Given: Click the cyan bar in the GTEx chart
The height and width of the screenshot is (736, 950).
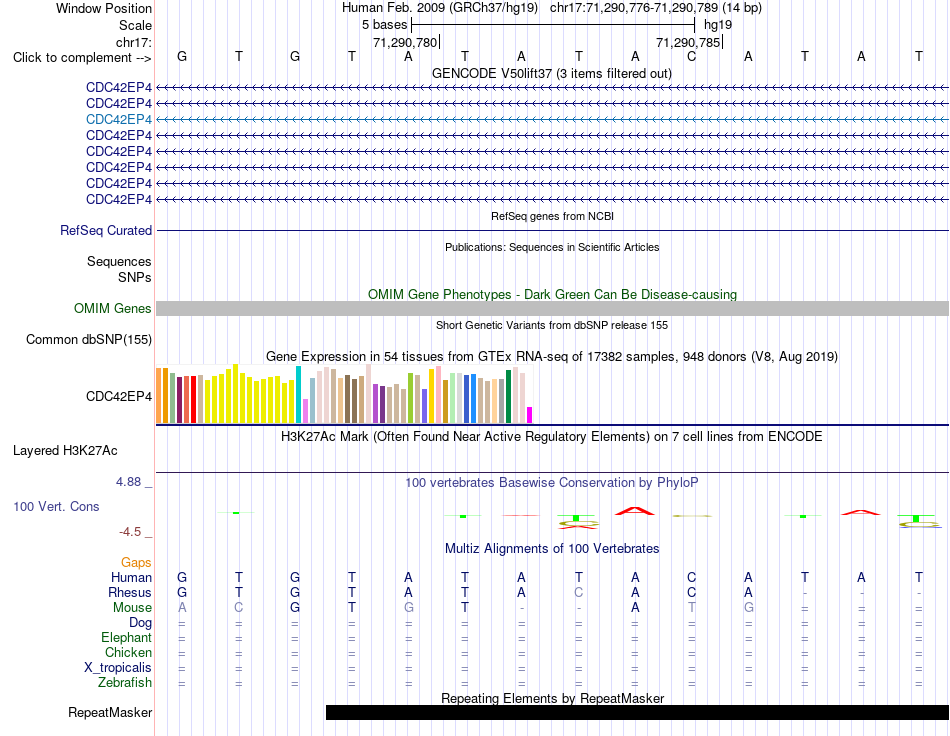Looking at the screenshot, I should click(298, 394).
